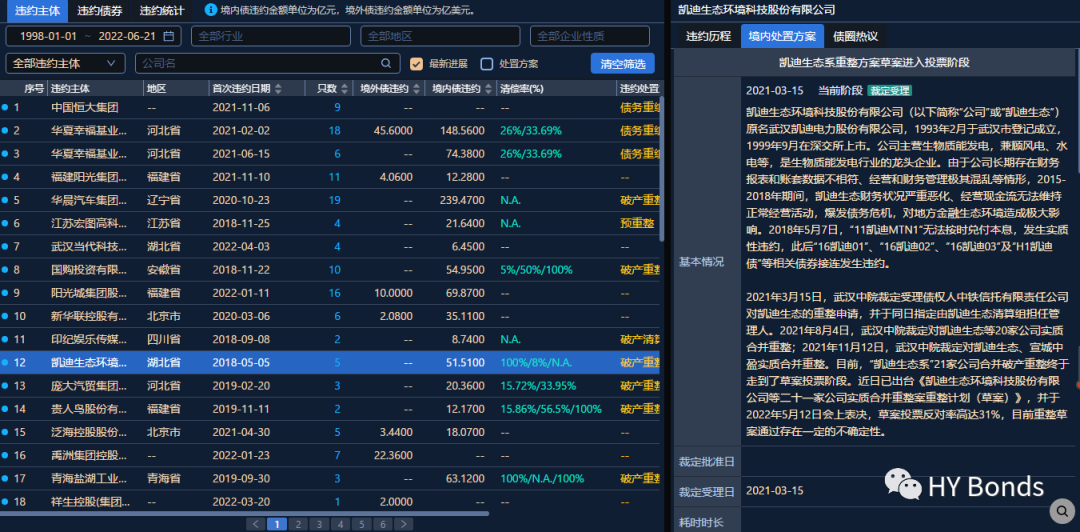
Task: Click the round magnifier icon at bottom right
Action: pos(1061,511)
